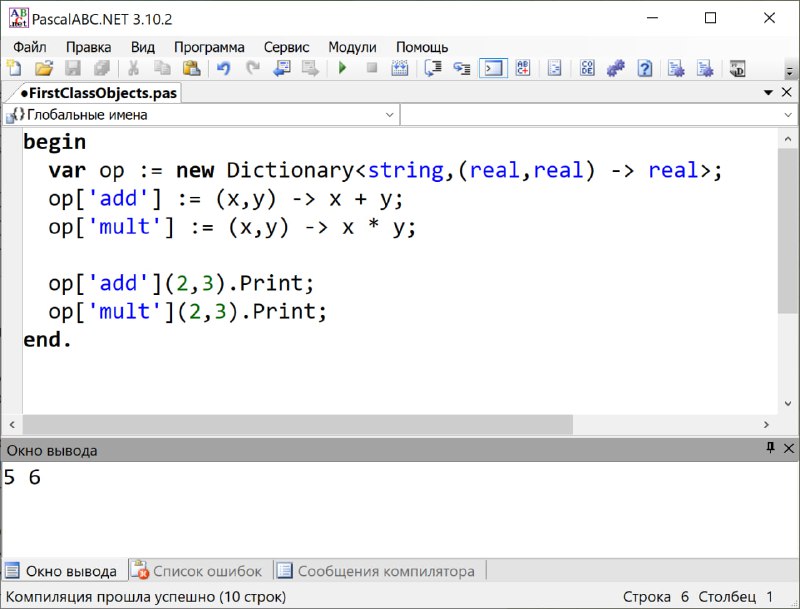Viewport: 800px width, 609px height.
Task: Click the code formatting document icon
Action: point(554,68)
